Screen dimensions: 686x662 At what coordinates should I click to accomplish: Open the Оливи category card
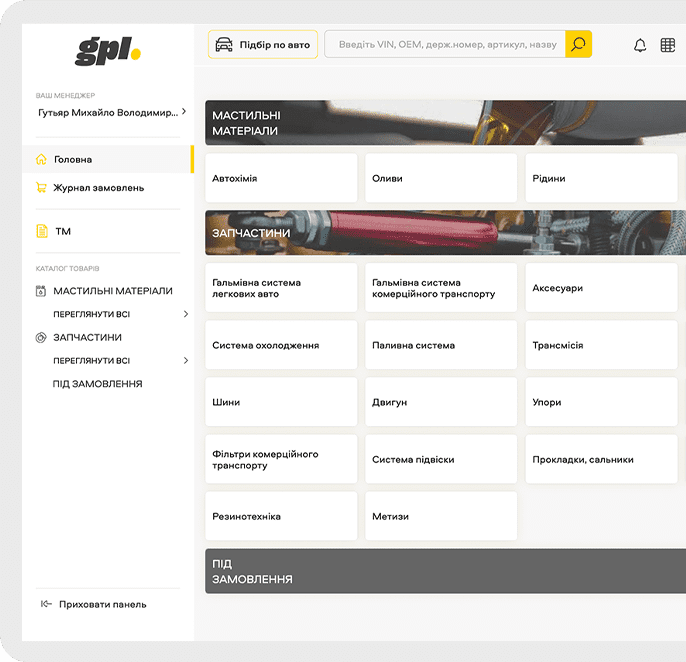tap(441, 178)
